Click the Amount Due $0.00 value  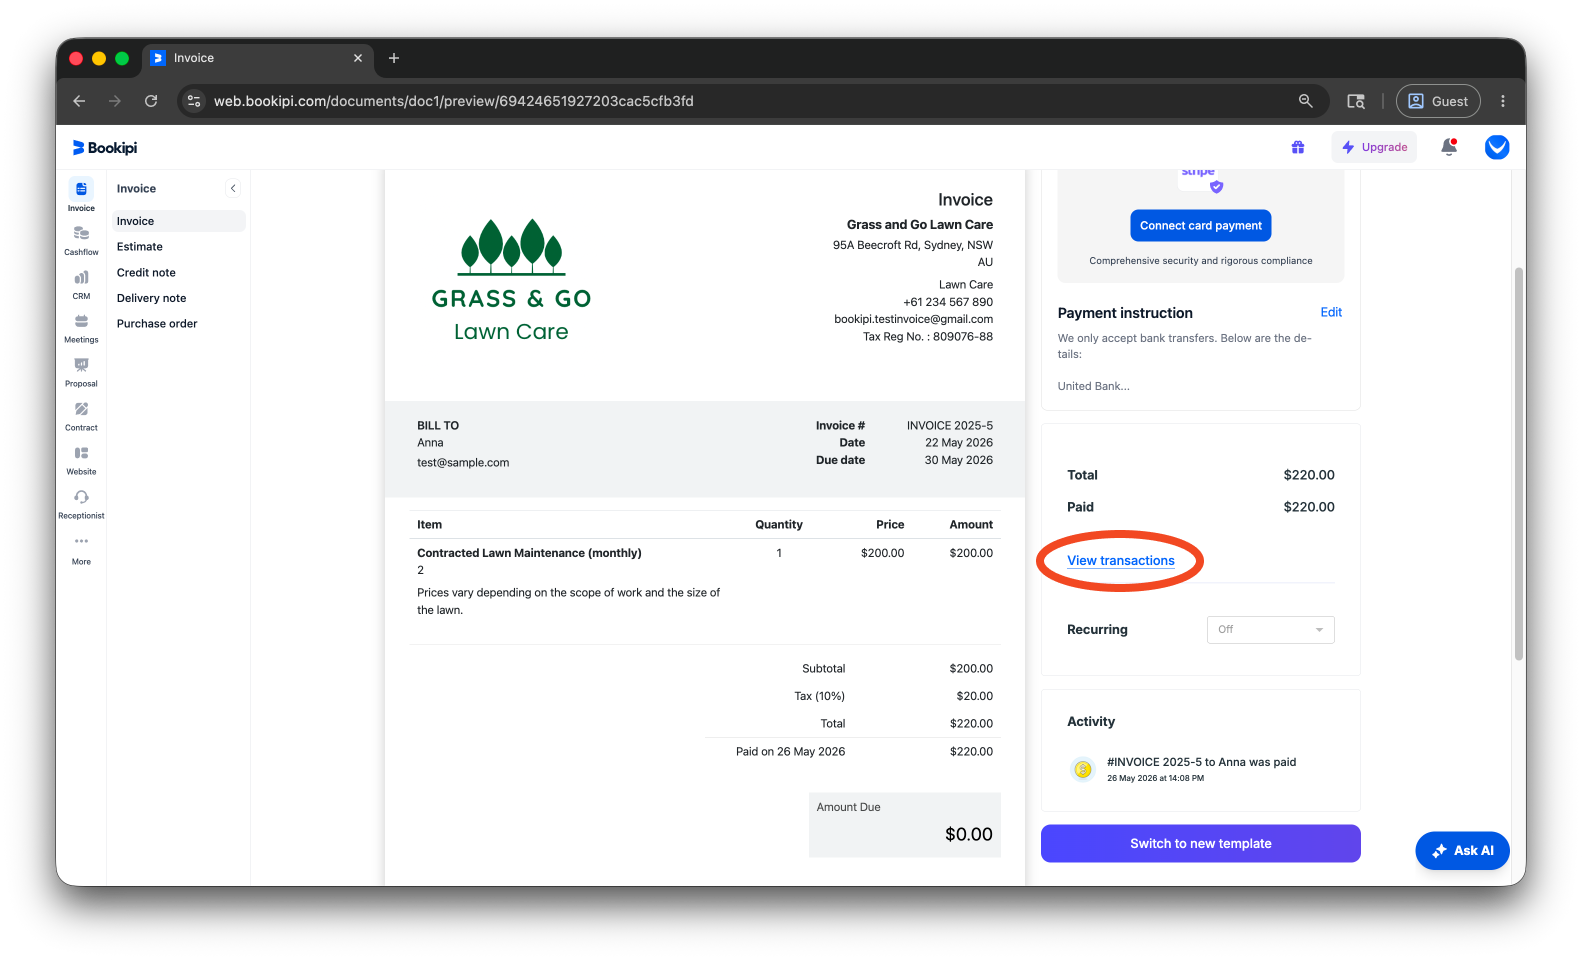coord(968,834)
